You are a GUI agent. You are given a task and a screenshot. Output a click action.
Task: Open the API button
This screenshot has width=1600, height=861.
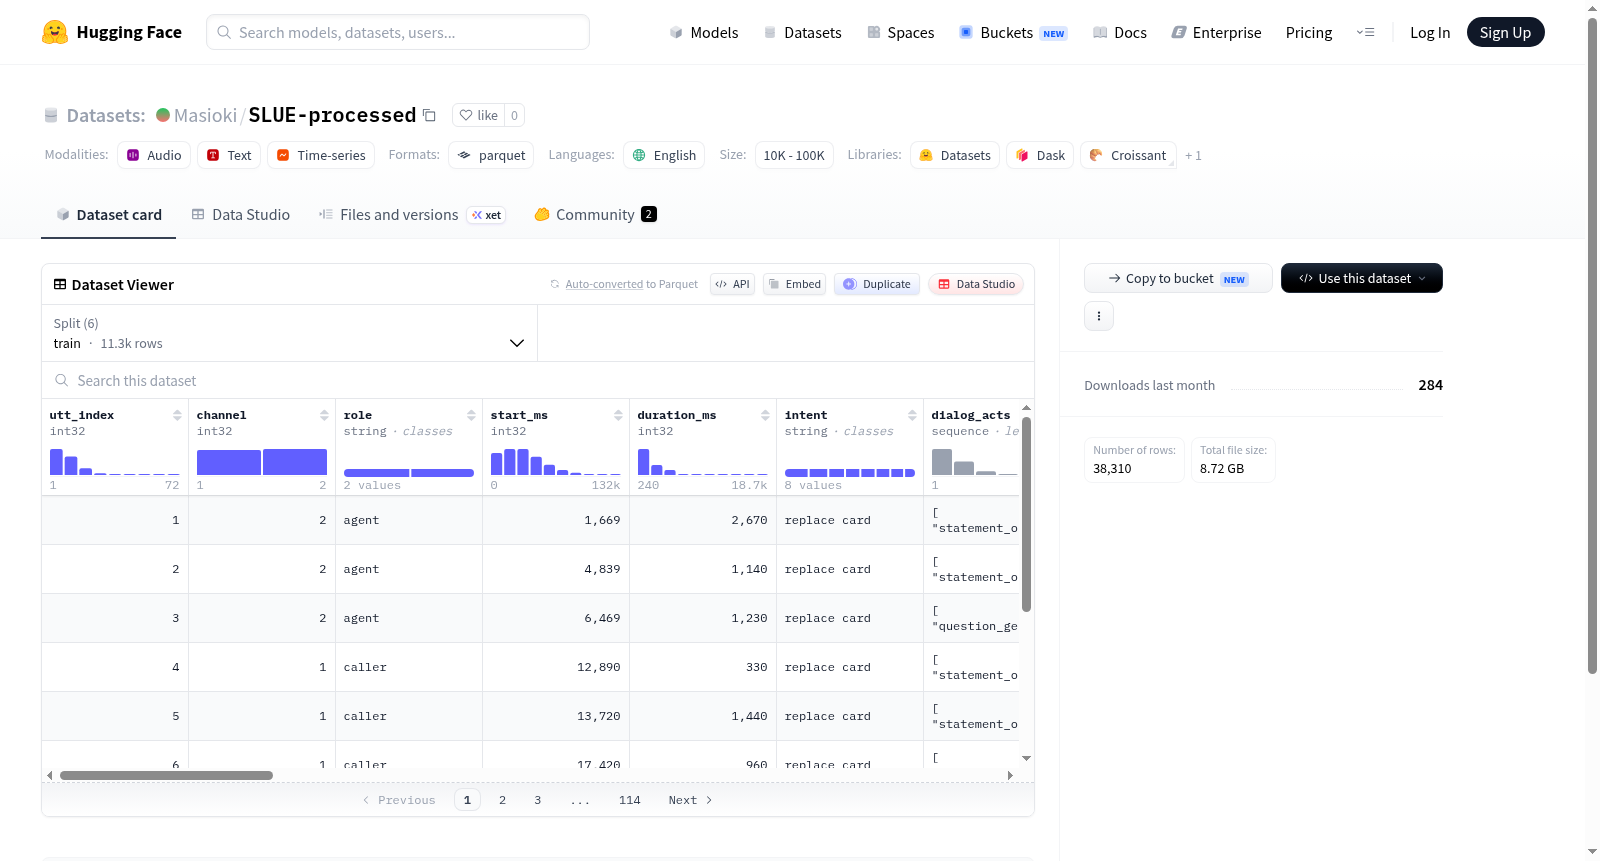(732, 284)
